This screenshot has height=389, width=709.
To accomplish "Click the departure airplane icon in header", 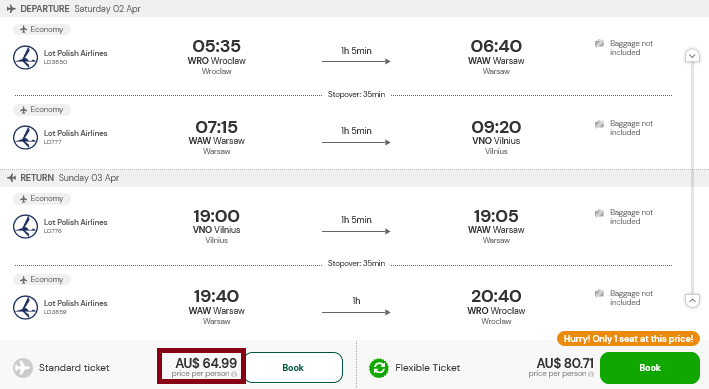I will tap(11, 9).
